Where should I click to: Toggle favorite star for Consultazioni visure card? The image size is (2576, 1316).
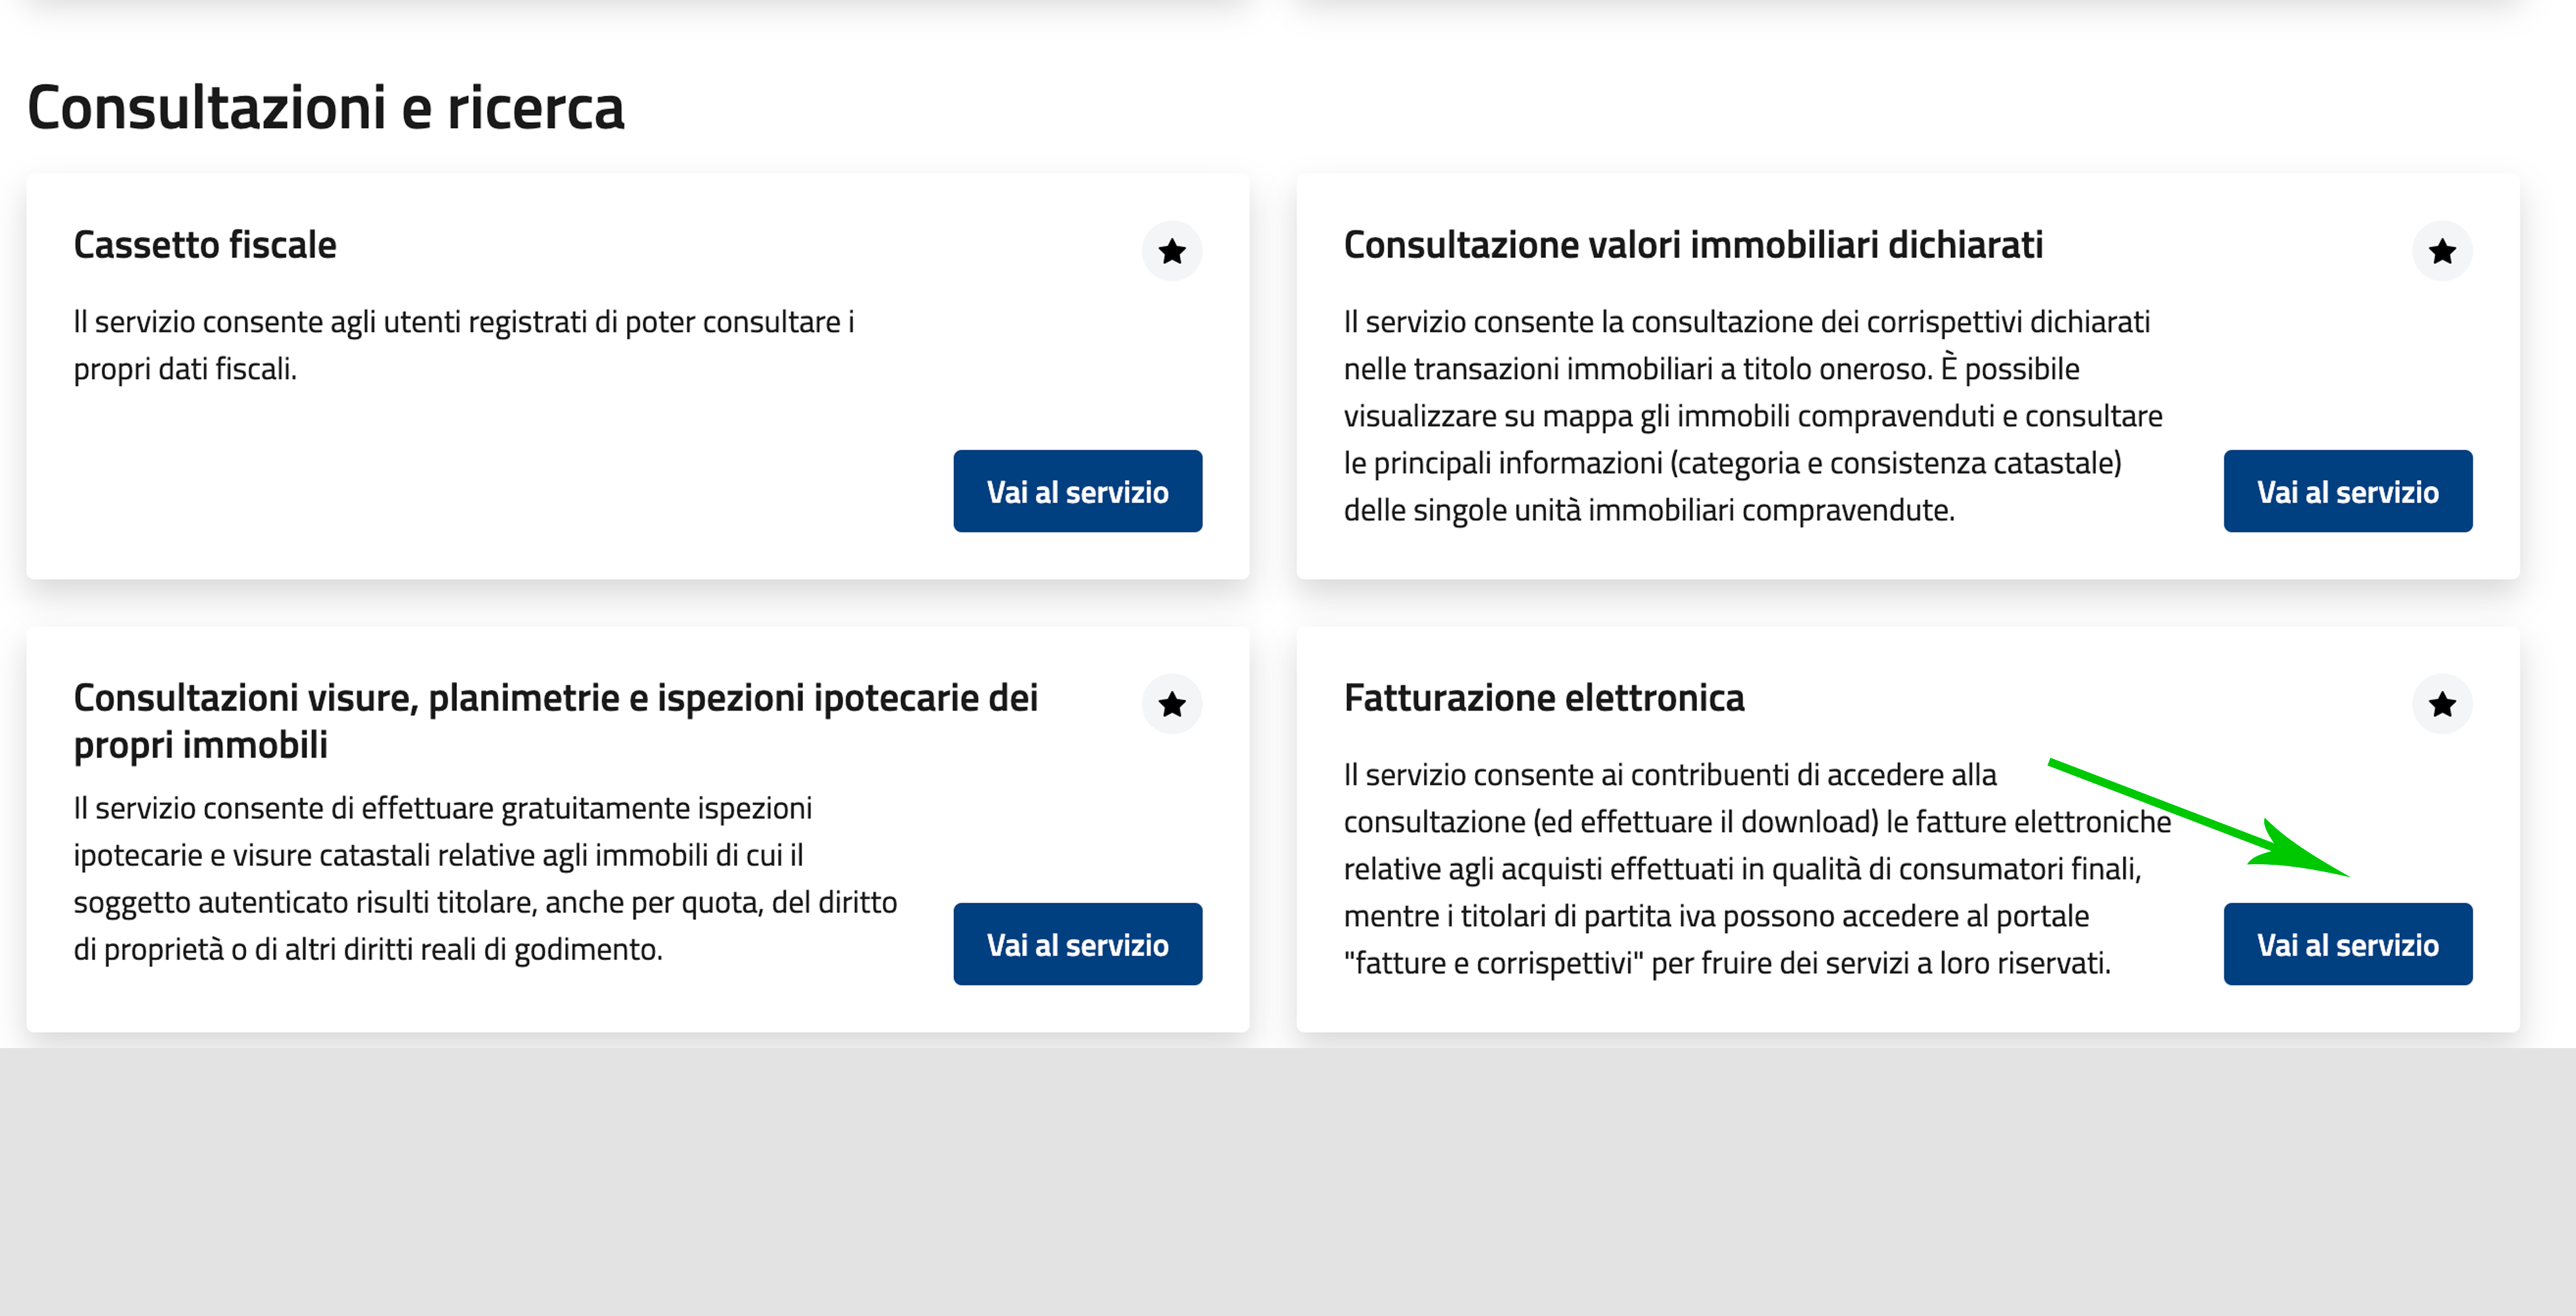pyautogui.click(x=1171, y=704)
